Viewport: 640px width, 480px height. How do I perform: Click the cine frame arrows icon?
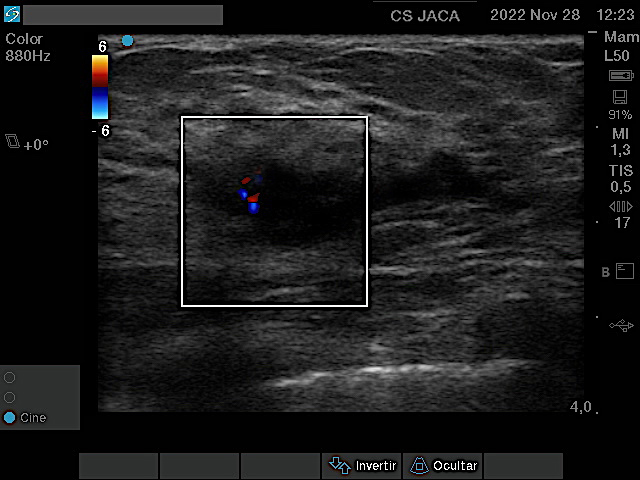point(620,206)
